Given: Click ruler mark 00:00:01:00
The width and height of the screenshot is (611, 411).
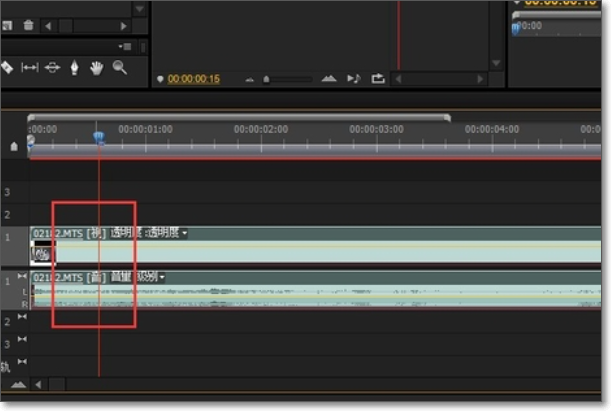Looking at the screenshot, I should pyautogui.click(x=145, y=129).
